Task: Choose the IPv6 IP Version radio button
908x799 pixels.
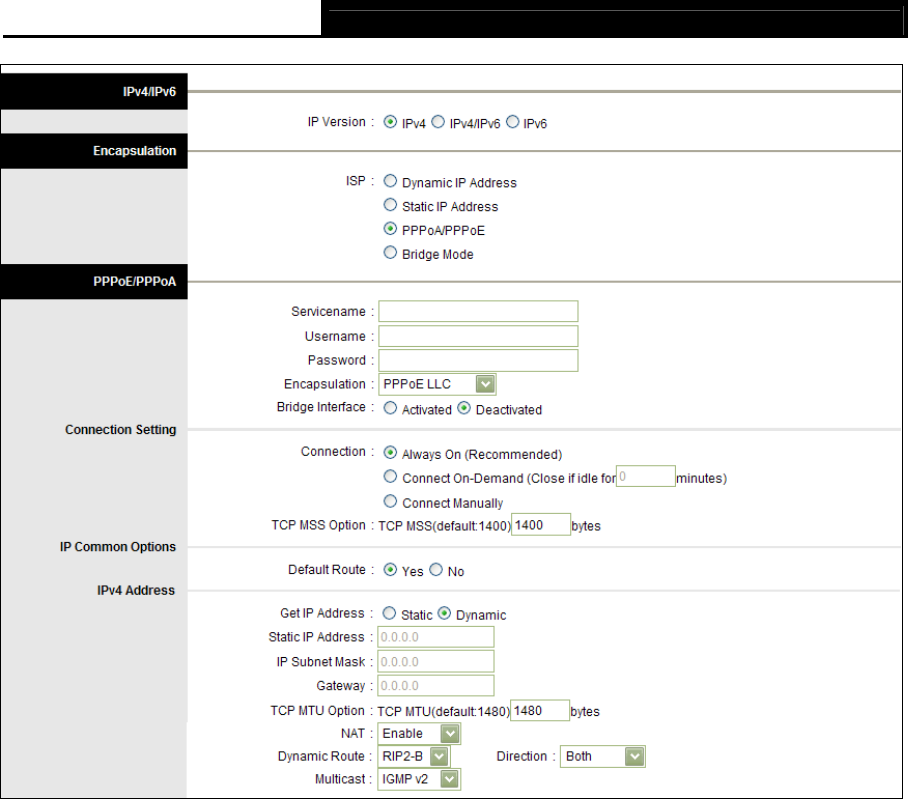Action: click(512, 122)
